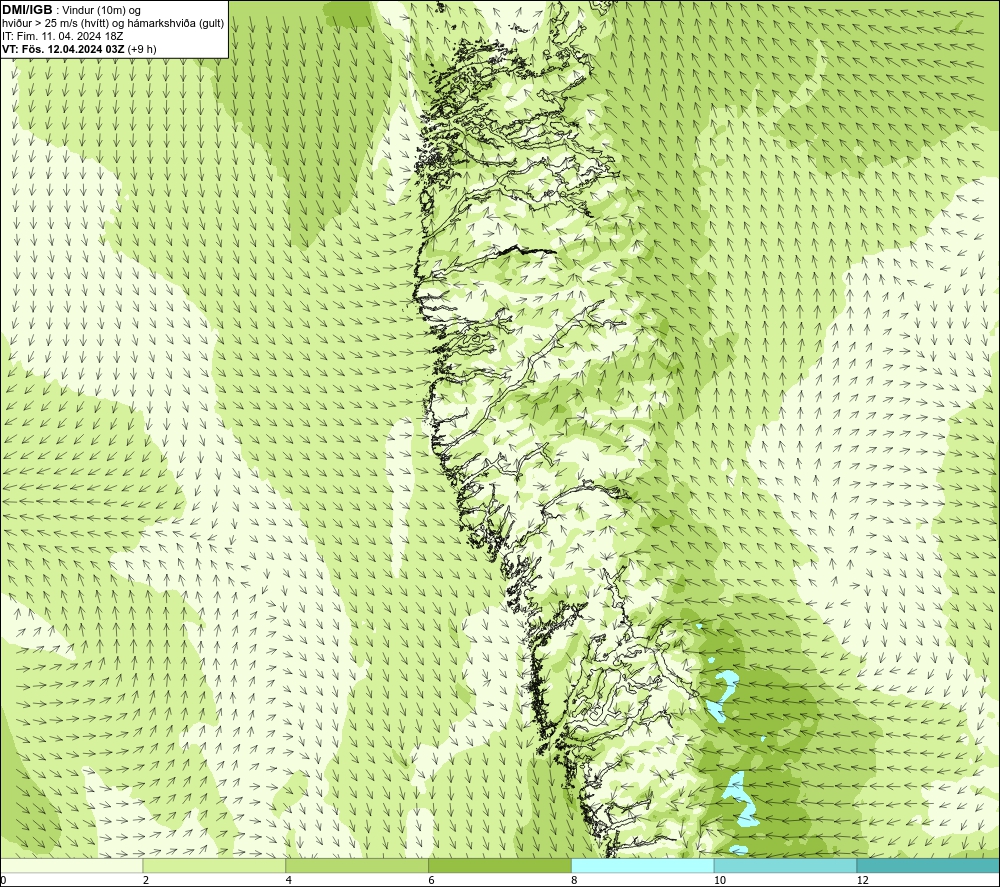Click the scale label '10'

(x=720, y=880)
